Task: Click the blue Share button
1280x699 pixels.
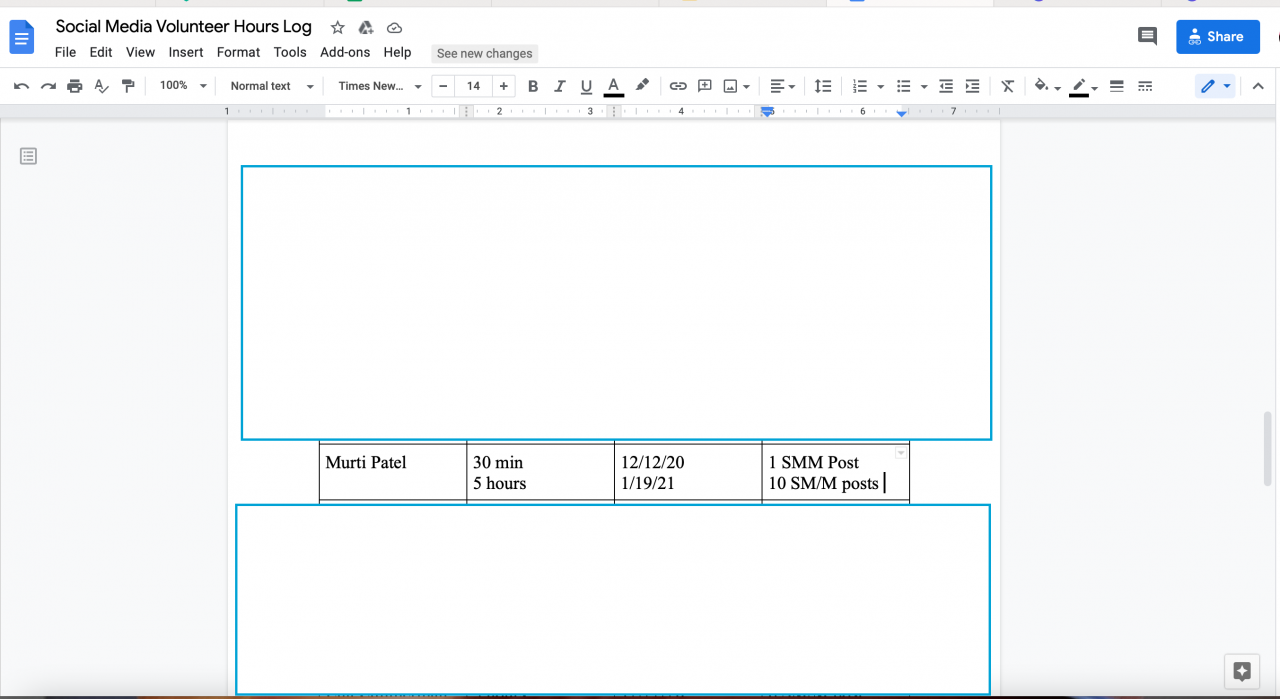Action: click(x=1218, y=36)
